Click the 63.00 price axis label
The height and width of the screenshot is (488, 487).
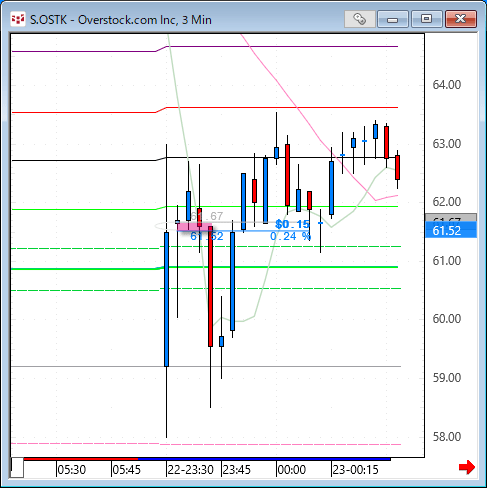tap(447, 144)
